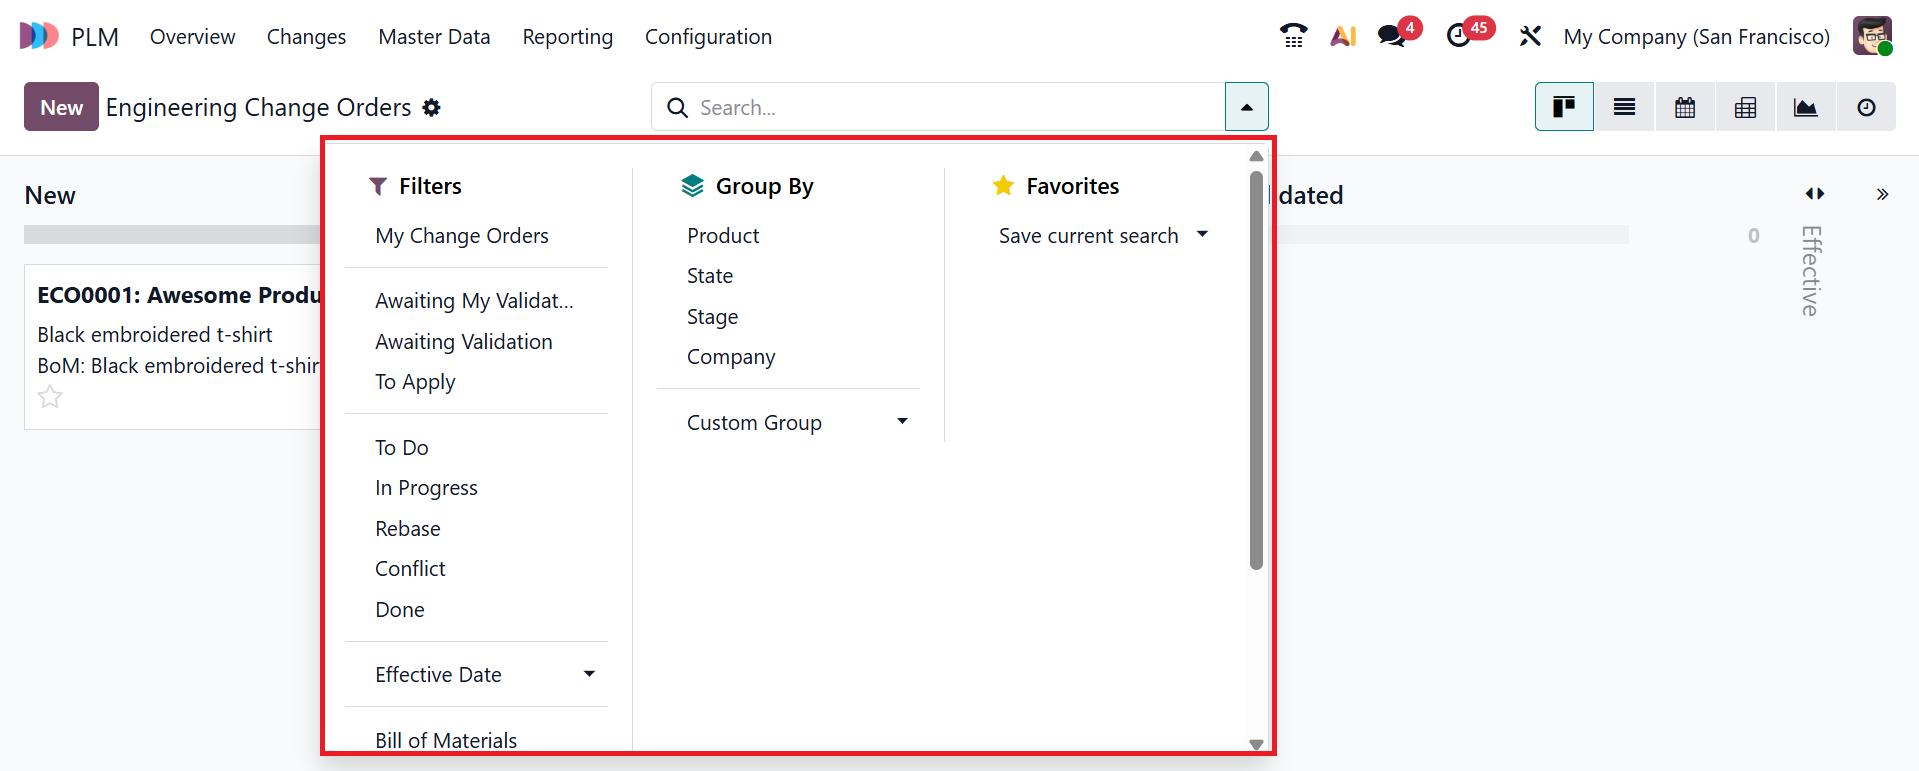This screenshot has width=1919, height=771.
Task: Open the Reporting menu
Action: point(567,37)
